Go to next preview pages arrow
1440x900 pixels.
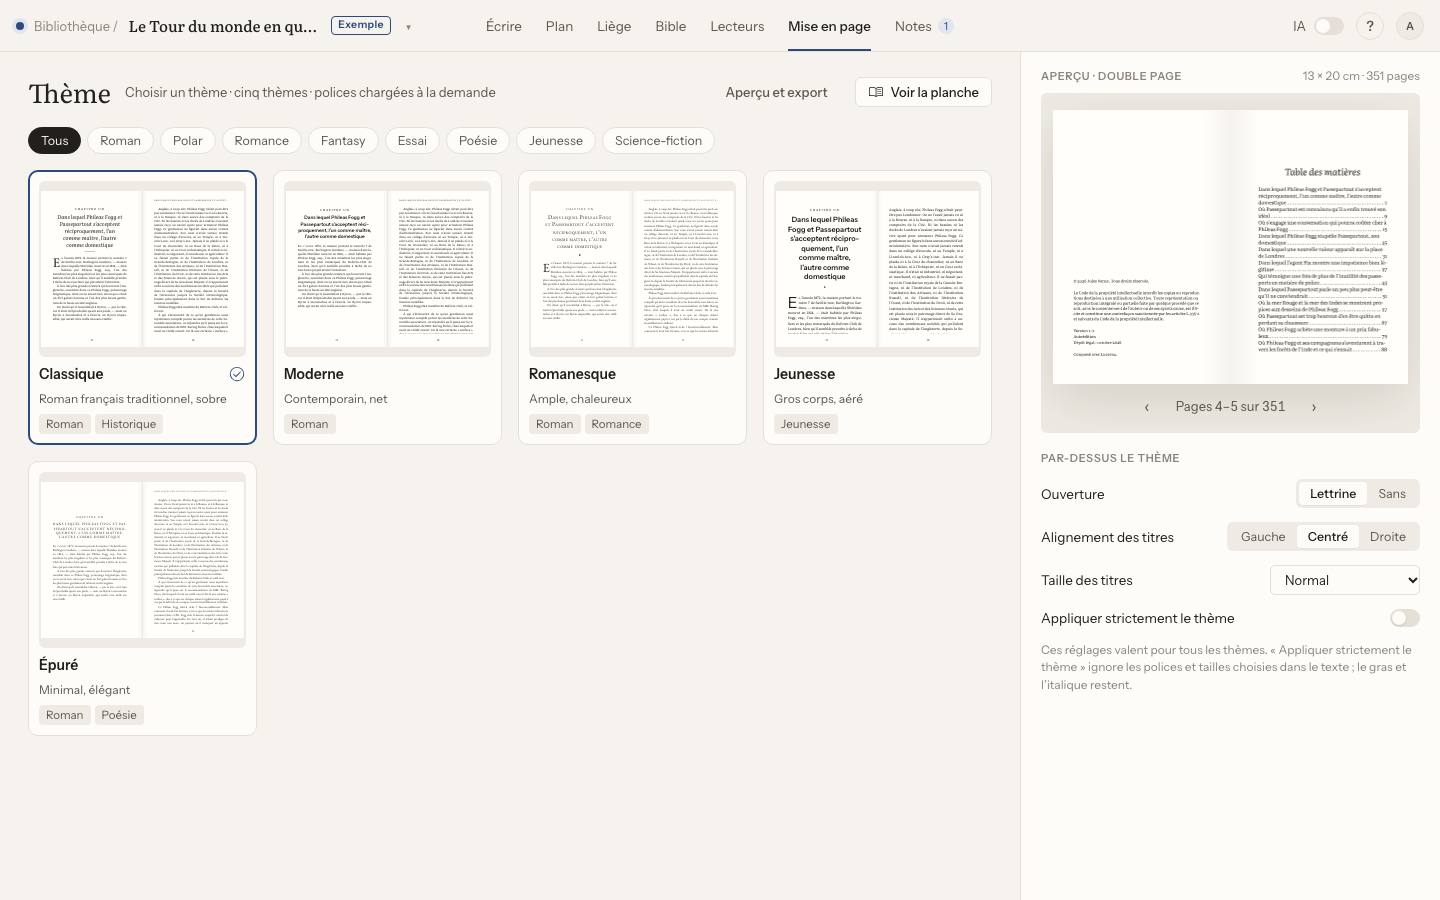1314,407
